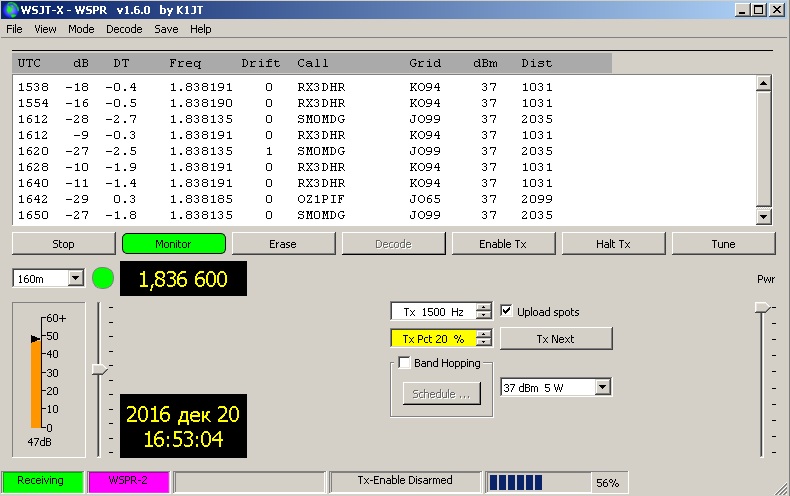Screen dimensions: 790x496
Task: Click the orange signal level meter bar
Action: pyautogui.click(x=36, y=383)
